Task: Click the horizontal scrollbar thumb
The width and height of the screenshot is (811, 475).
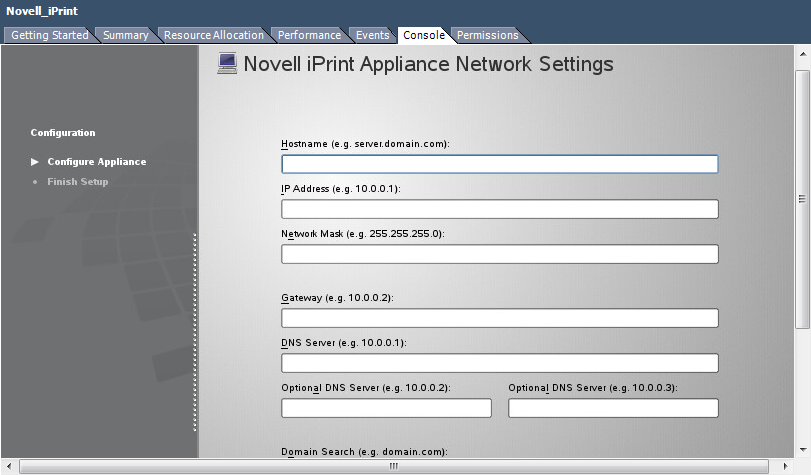Action: coord(394,466)
